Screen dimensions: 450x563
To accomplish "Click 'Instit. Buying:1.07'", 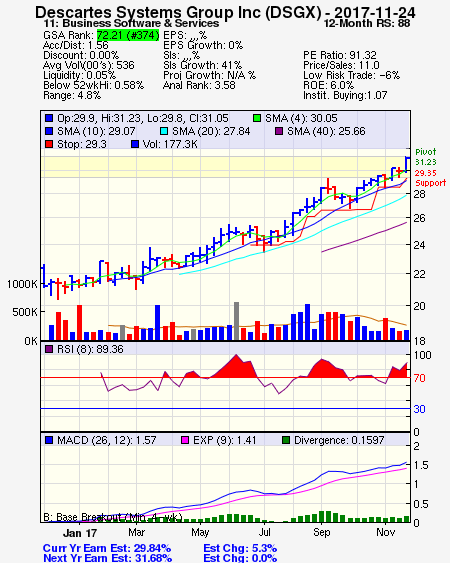I will coord(345,96).
